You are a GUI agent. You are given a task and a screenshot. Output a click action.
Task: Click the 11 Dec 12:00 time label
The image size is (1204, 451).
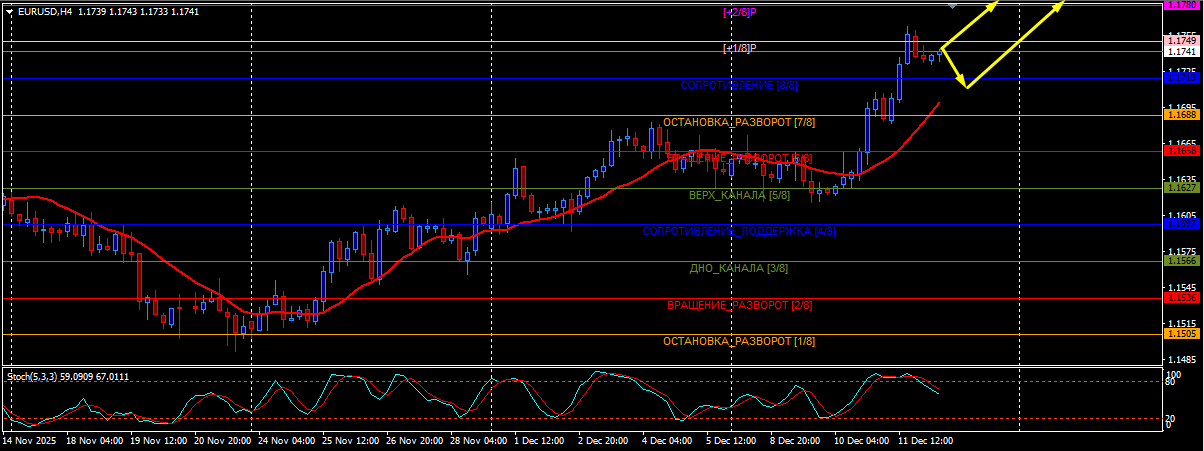click(x=924, y=440)
